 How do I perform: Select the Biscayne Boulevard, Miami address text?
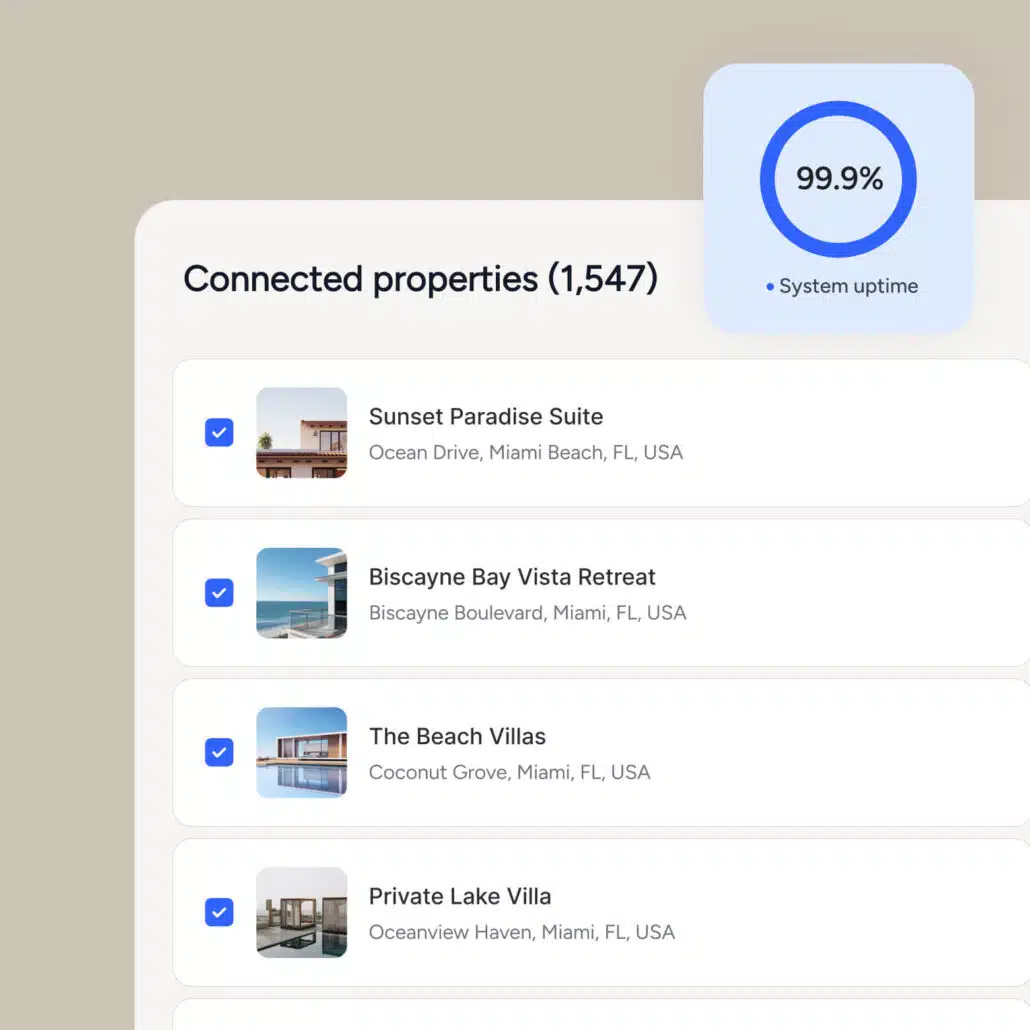pyautogui.click(x=527, y=613)
